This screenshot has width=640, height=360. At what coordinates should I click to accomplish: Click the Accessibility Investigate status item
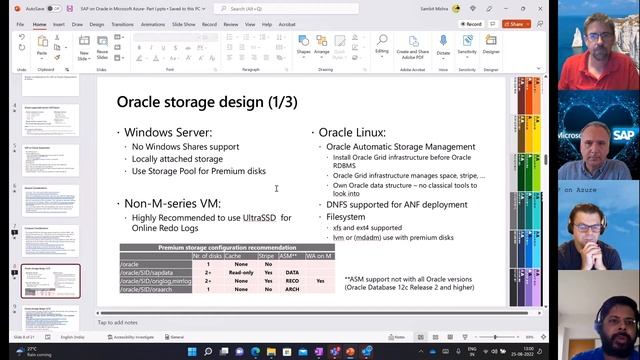click(x=131, y=337)
